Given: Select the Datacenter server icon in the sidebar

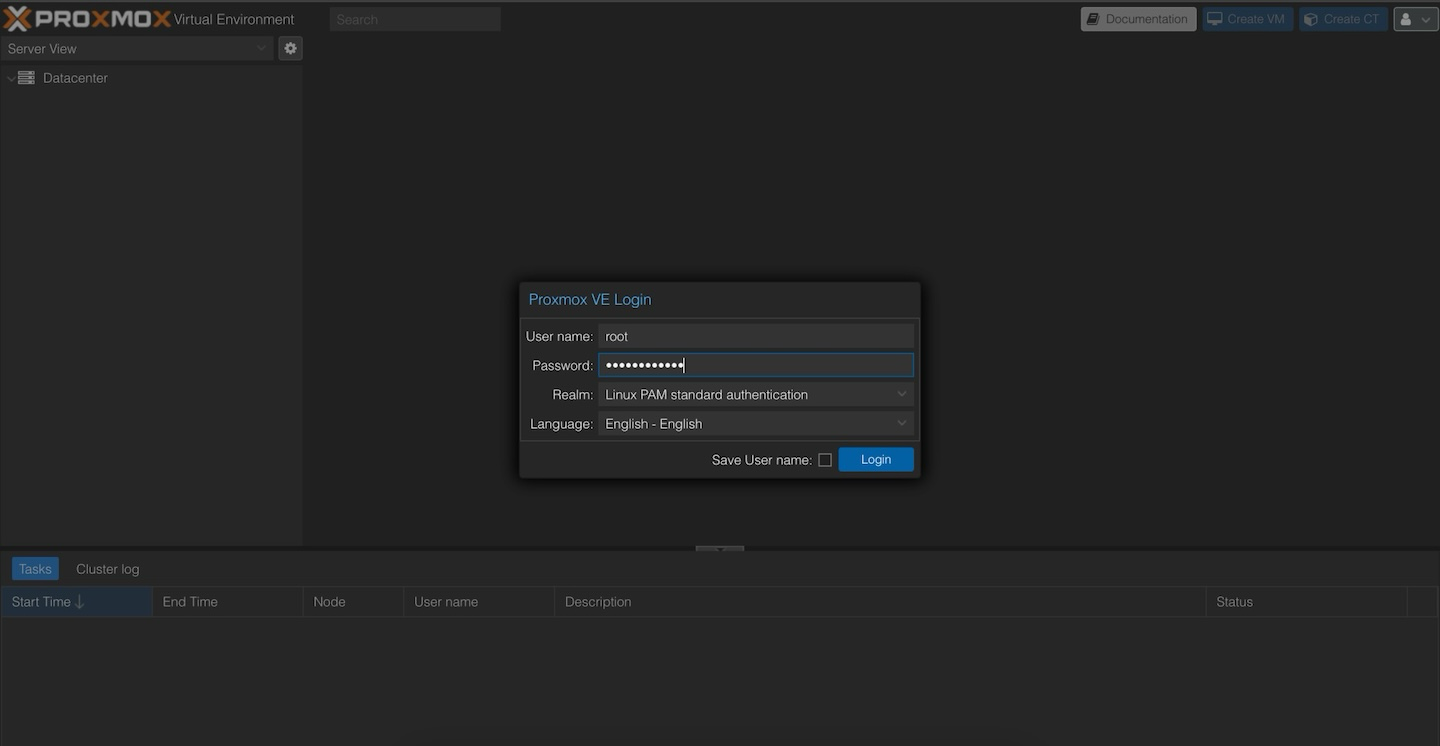Looking at the screenshot, I should pyautogui.click(x=25, y=77).
